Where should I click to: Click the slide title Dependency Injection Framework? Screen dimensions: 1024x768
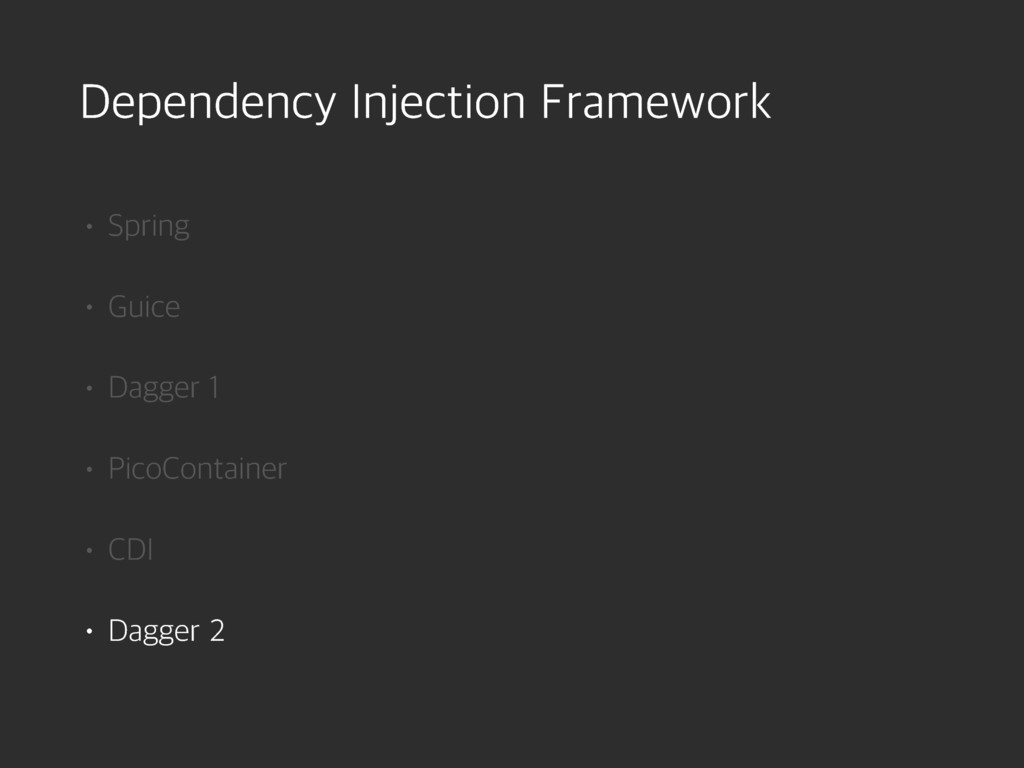click(425, 103)
